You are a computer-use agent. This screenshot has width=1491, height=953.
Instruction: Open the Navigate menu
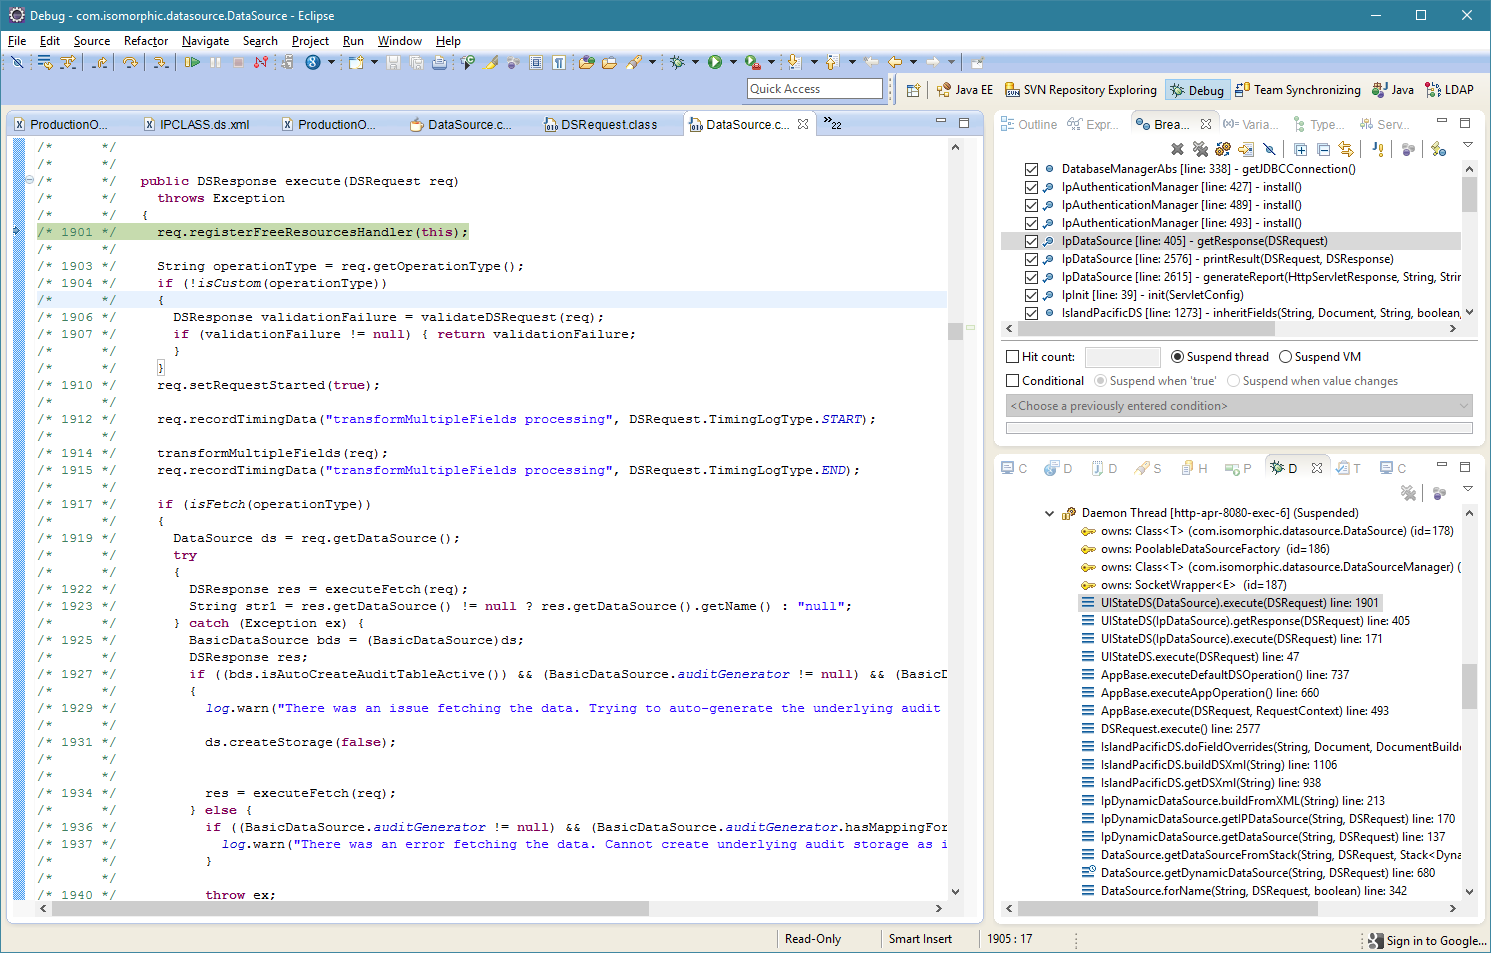[205, 41]
